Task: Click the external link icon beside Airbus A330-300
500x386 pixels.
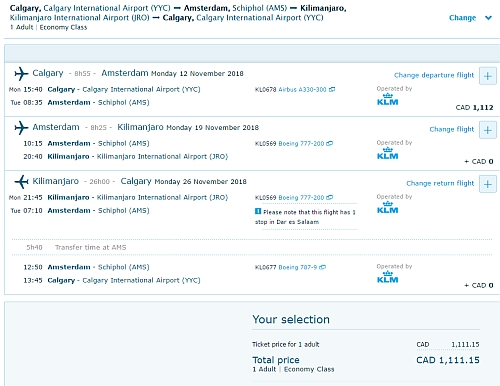Action: pyautogui.click(x=332, y=89)
